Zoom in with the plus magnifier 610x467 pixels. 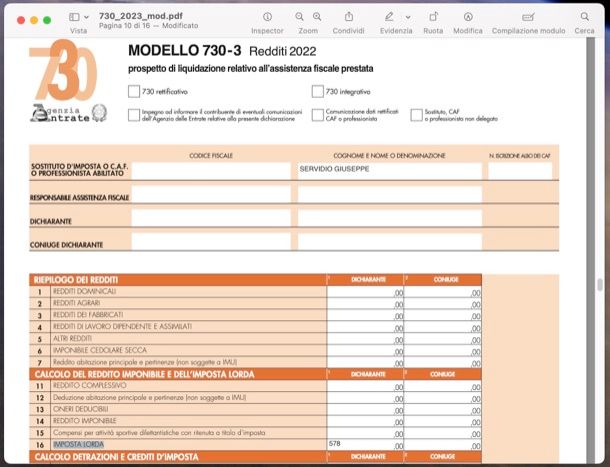click(x=317, y=17)
